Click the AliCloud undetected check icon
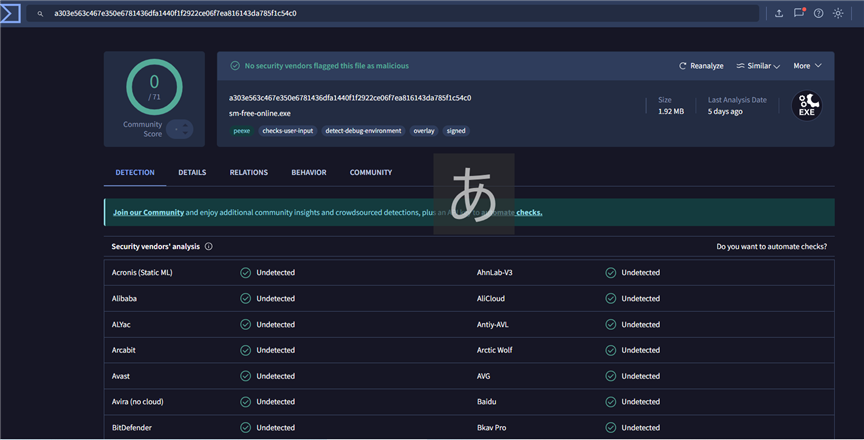Image resolution: width=864 pixels, height=440 pixels. (611, 298)
